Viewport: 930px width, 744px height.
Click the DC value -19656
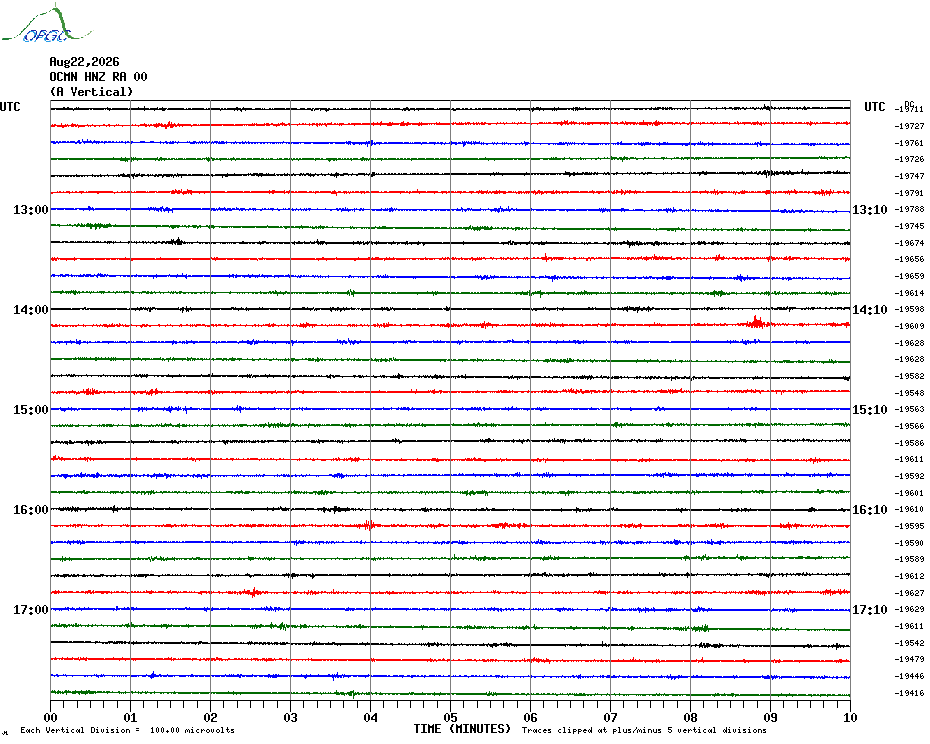coord(909,259)
